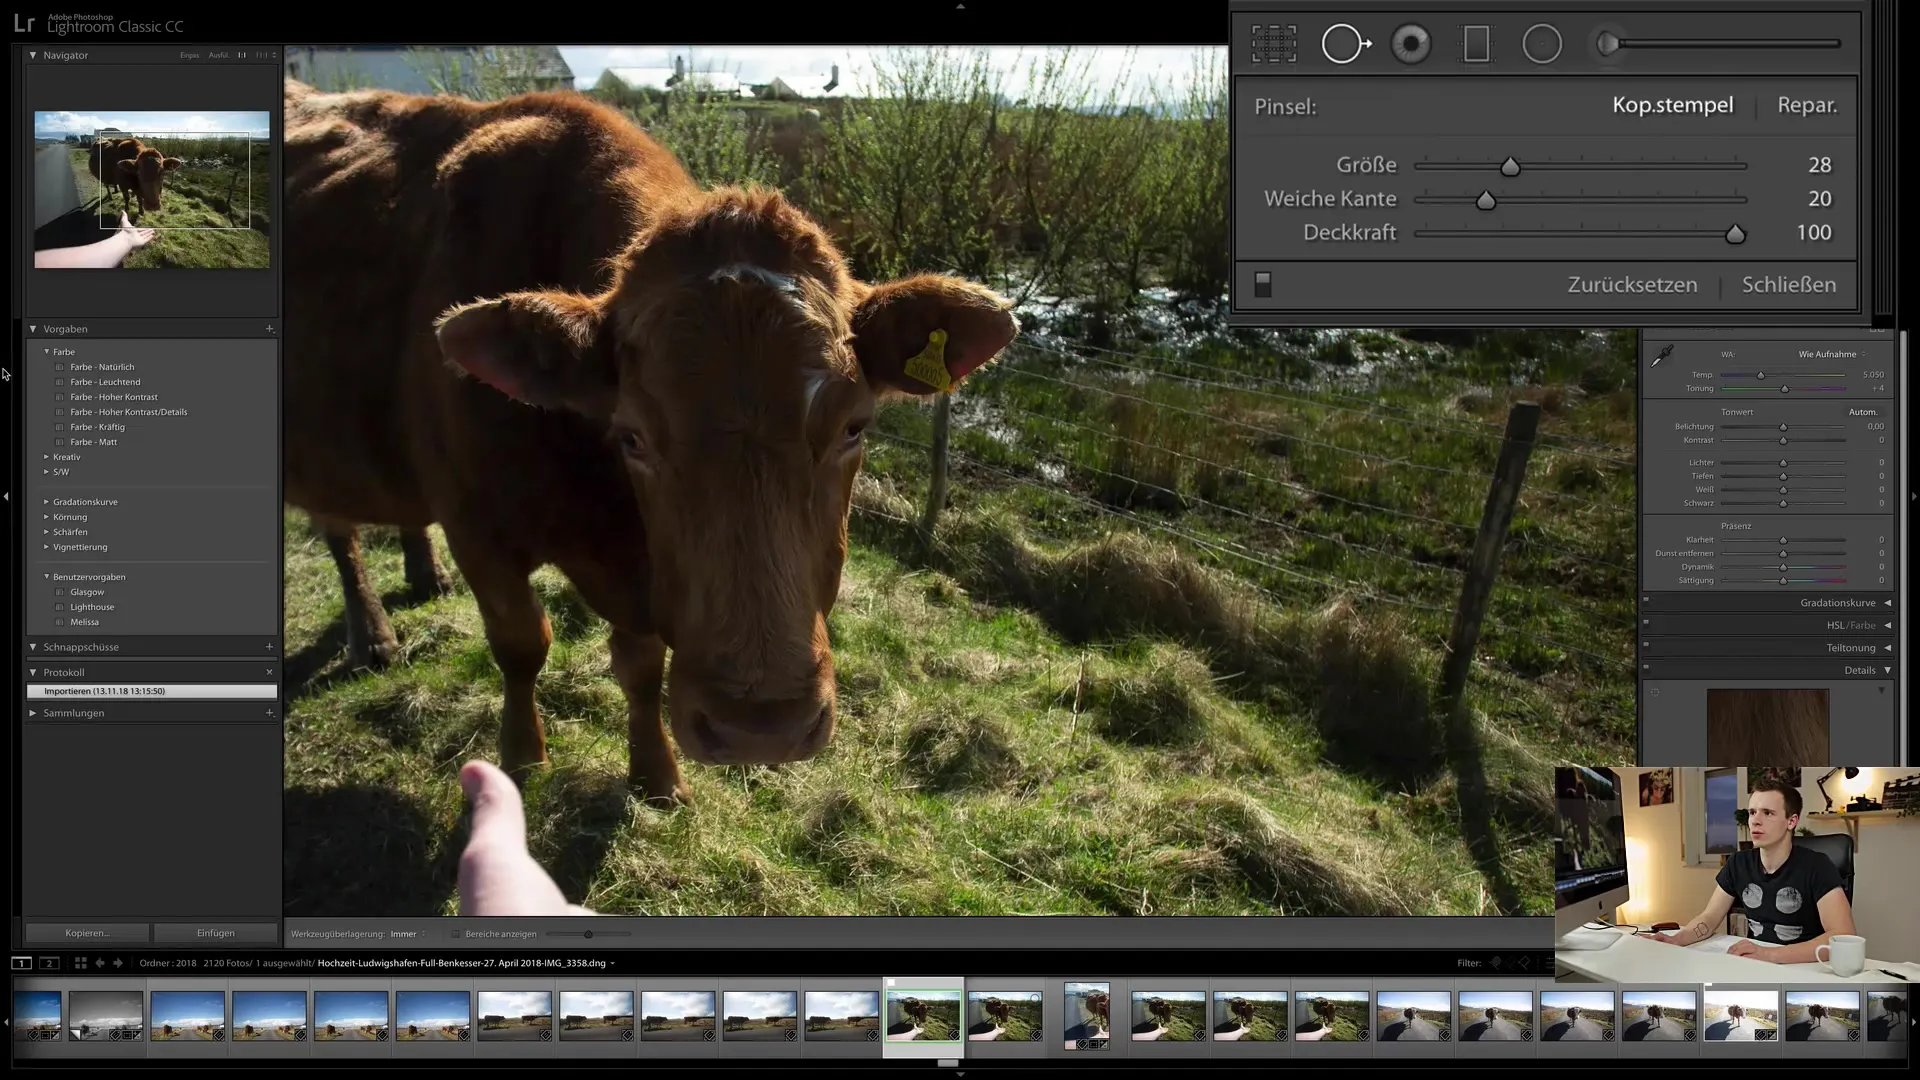The width and height of the screenshot is (1920, 1080).
Task: Expand the Farbe presets section
Action: point(46,351)
